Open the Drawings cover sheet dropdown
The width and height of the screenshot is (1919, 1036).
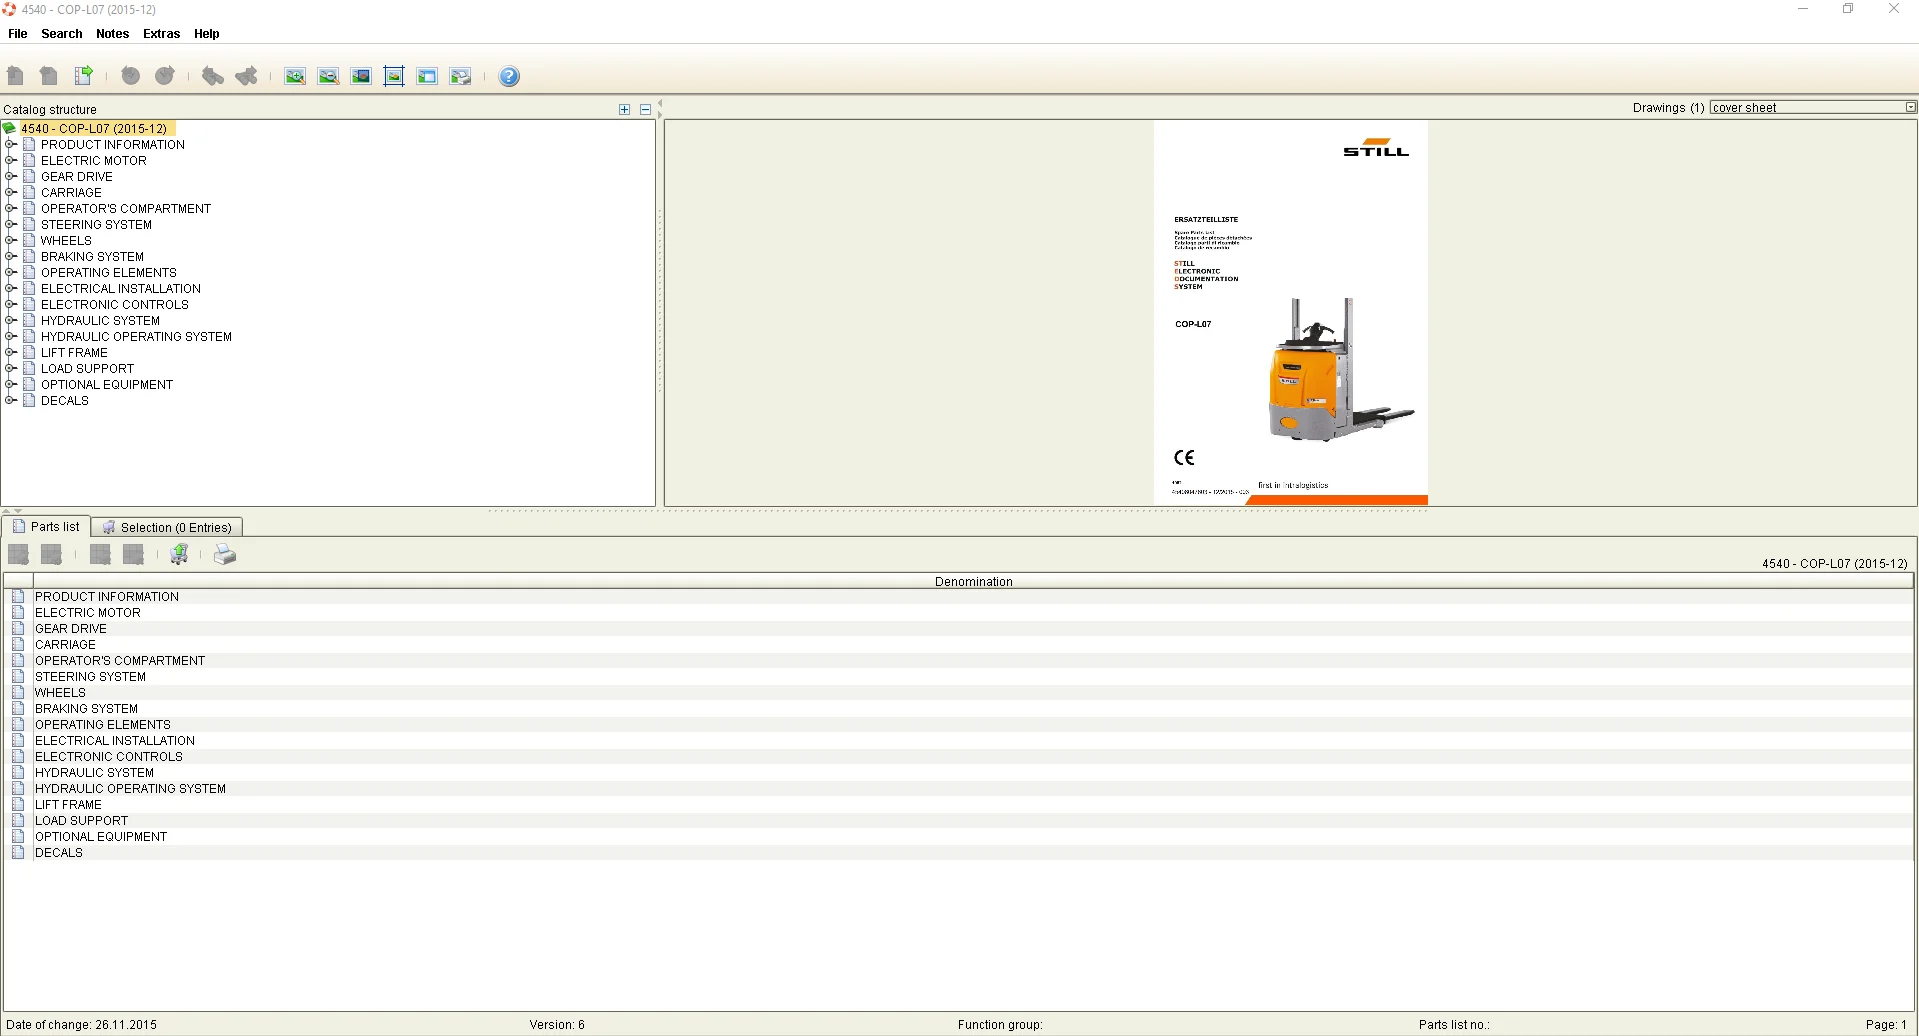coord(1910,107)
